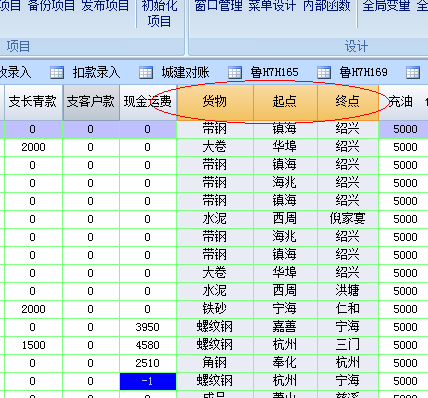
Task: Open the 鲁H7H165 tab
Action: (274, 72)
